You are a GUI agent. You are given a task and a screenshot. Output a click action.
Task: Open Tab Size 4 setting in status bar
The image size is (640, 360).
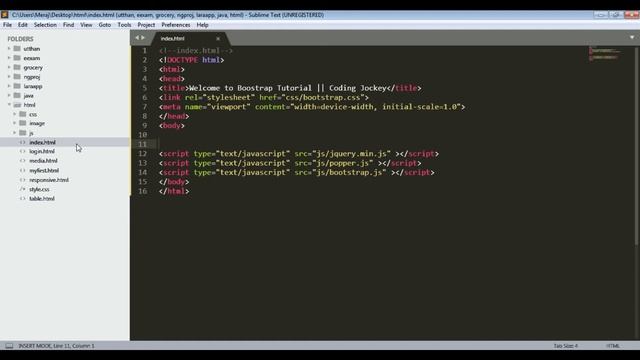(x=566, y=346)
